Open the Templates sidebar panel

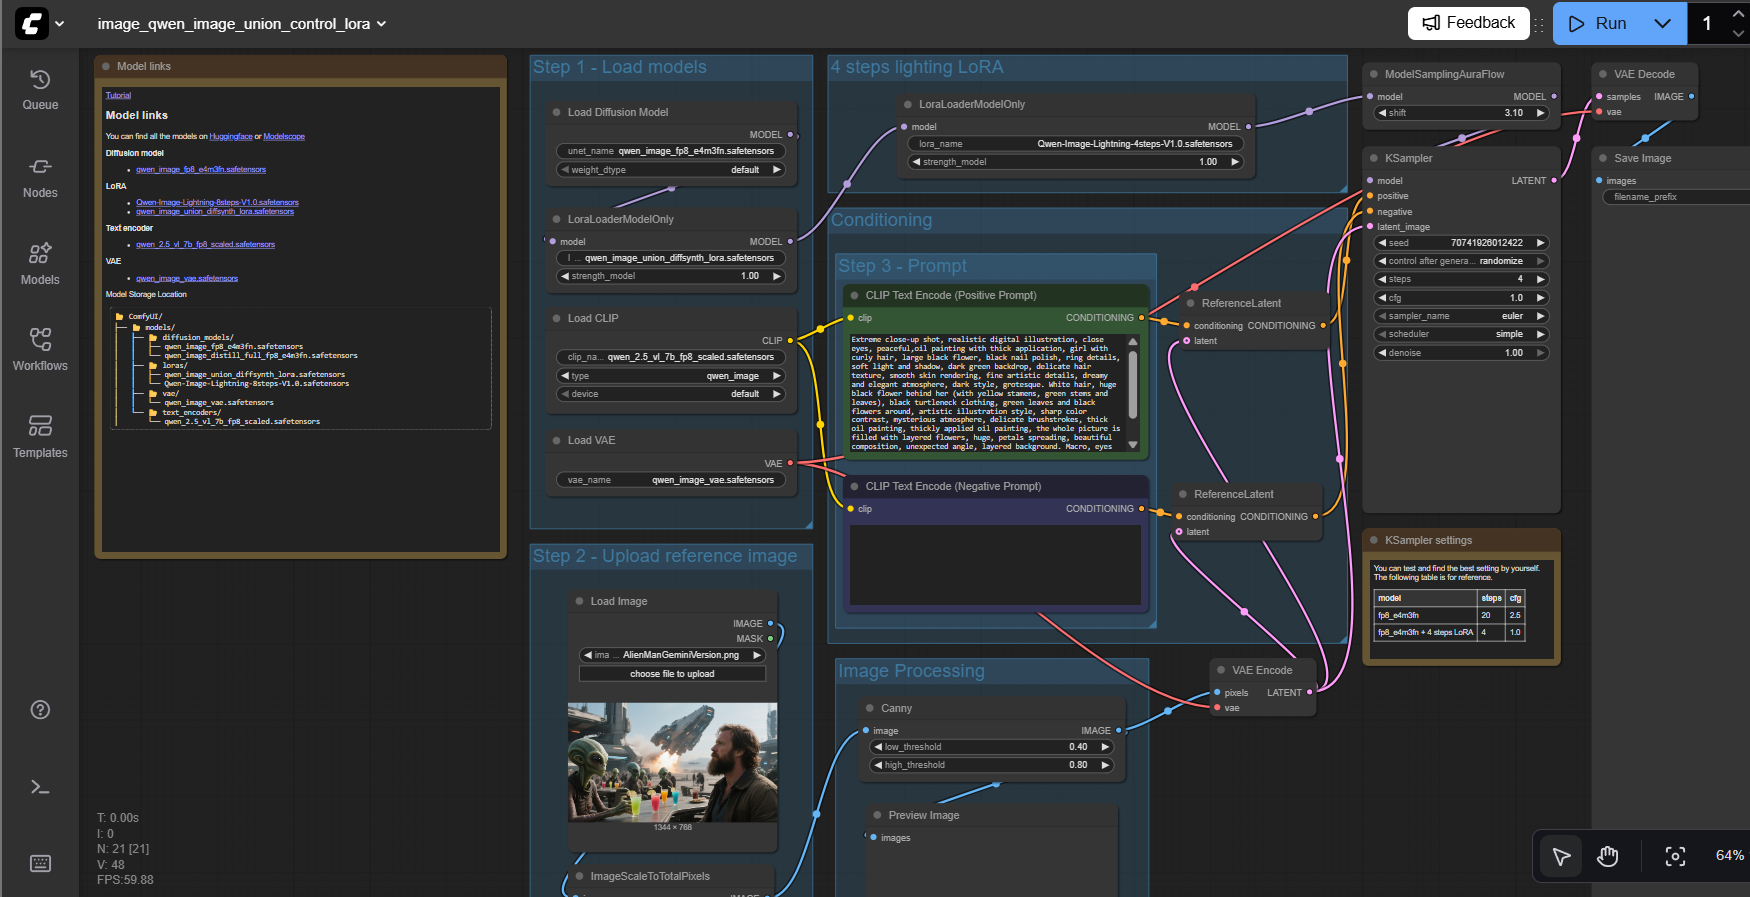pos(40,438)
